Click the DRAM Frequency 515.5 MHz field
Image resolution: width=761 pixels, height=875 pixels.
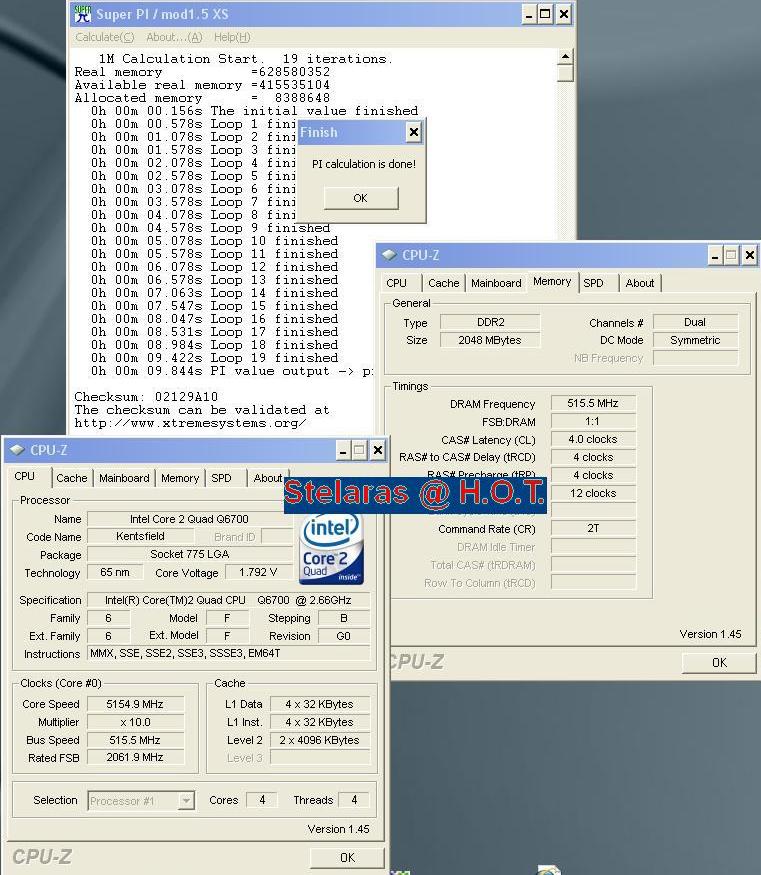tap(593, 403)
